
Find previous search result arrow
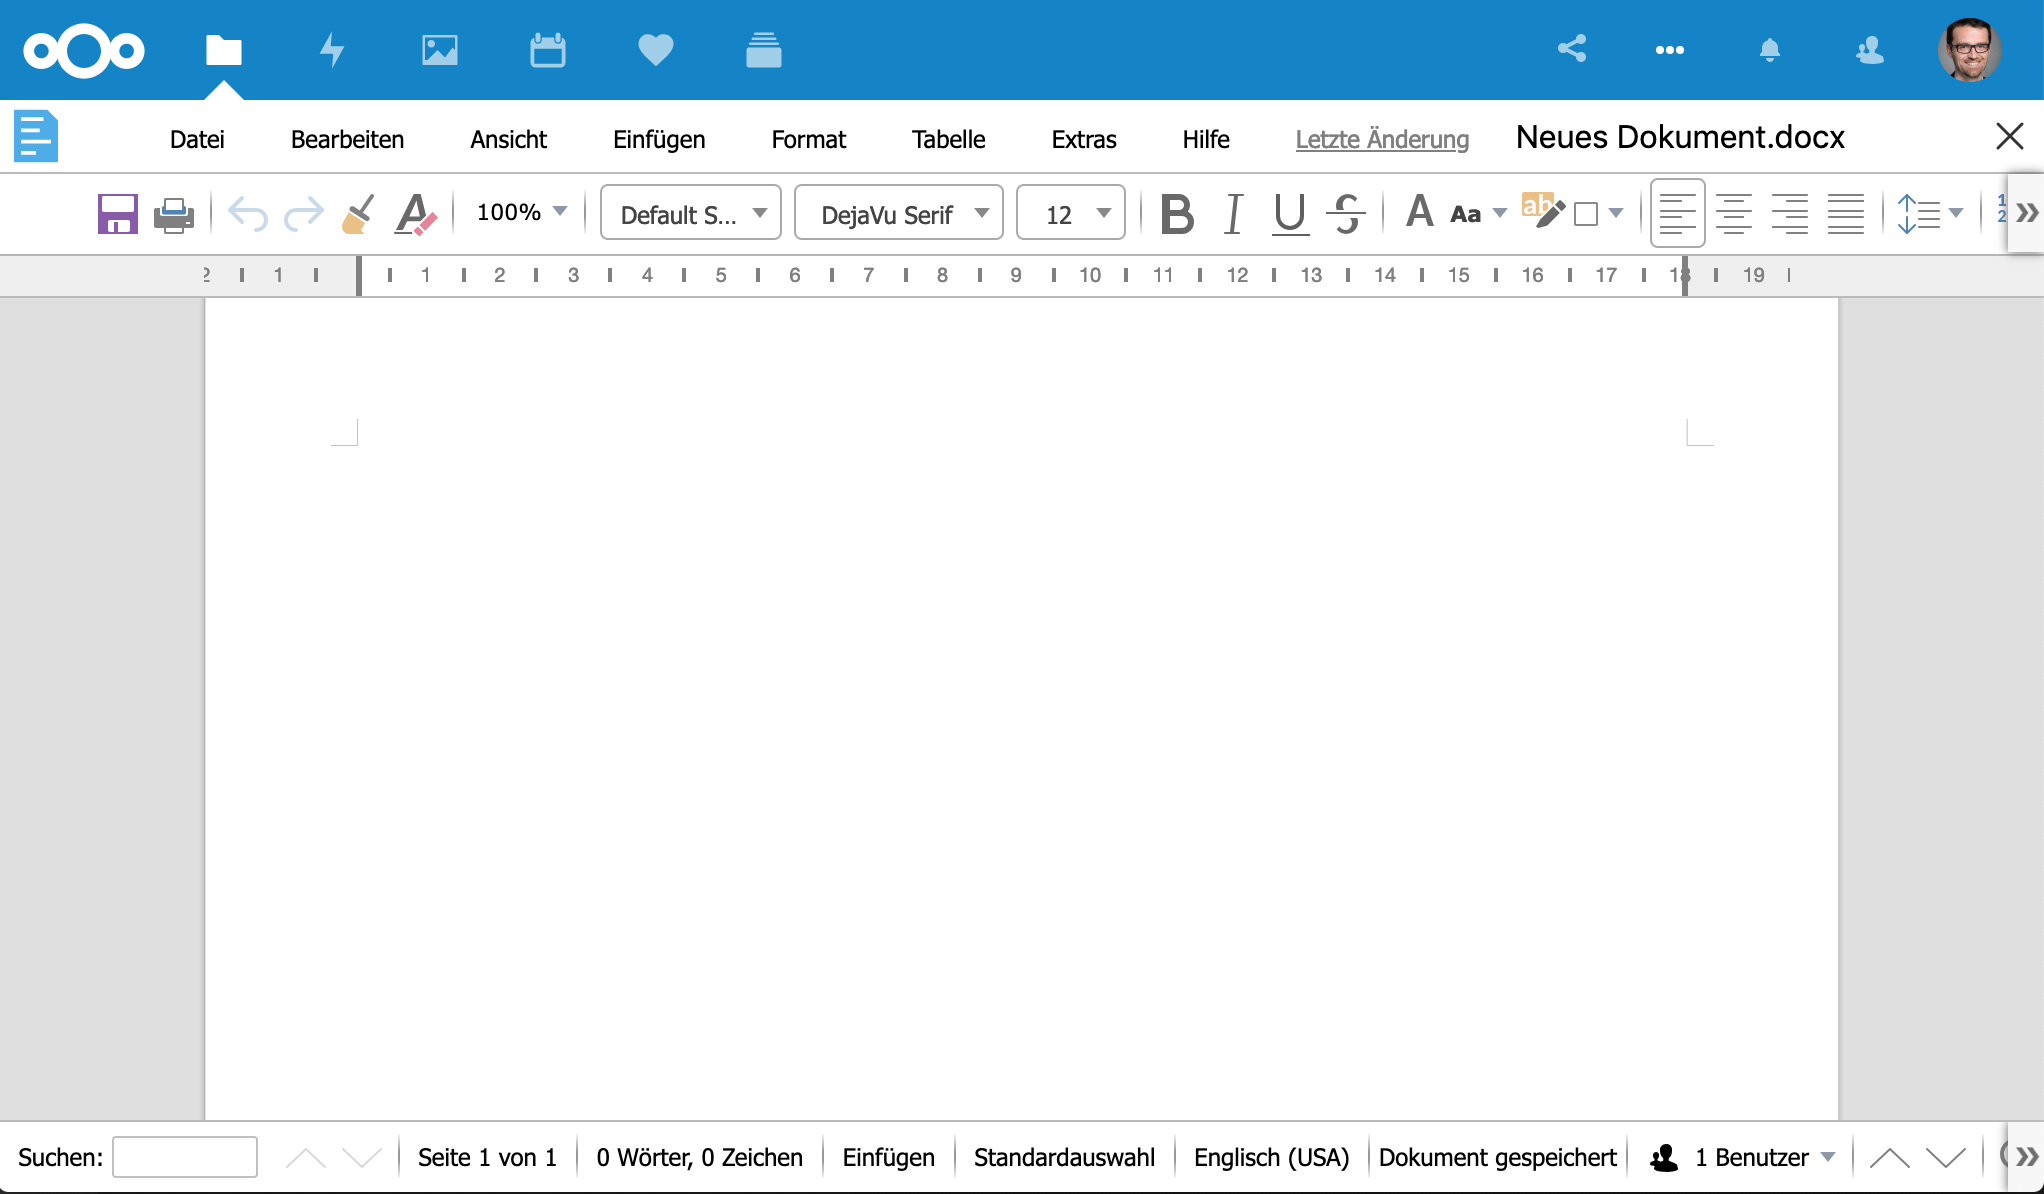306,1158
